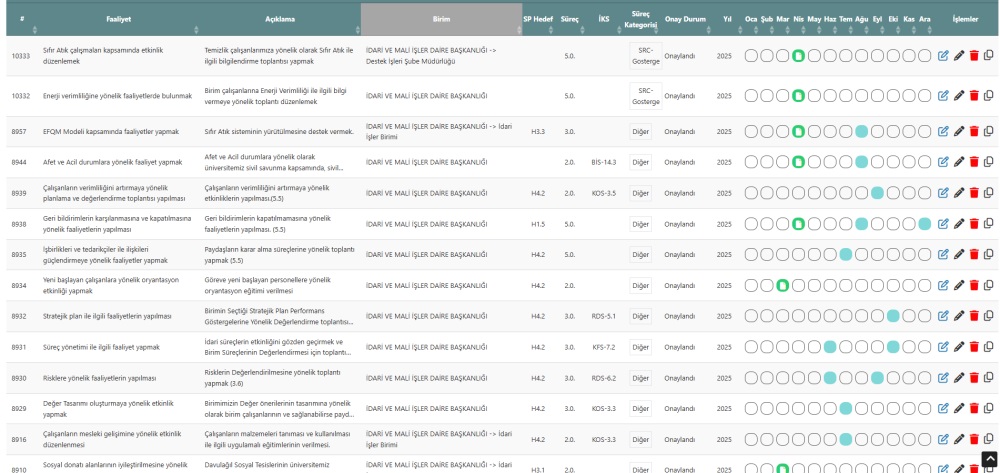The image size is (1000, 473).
Task: Click the green March document icon in row 8934
Action: coord(783,286)
